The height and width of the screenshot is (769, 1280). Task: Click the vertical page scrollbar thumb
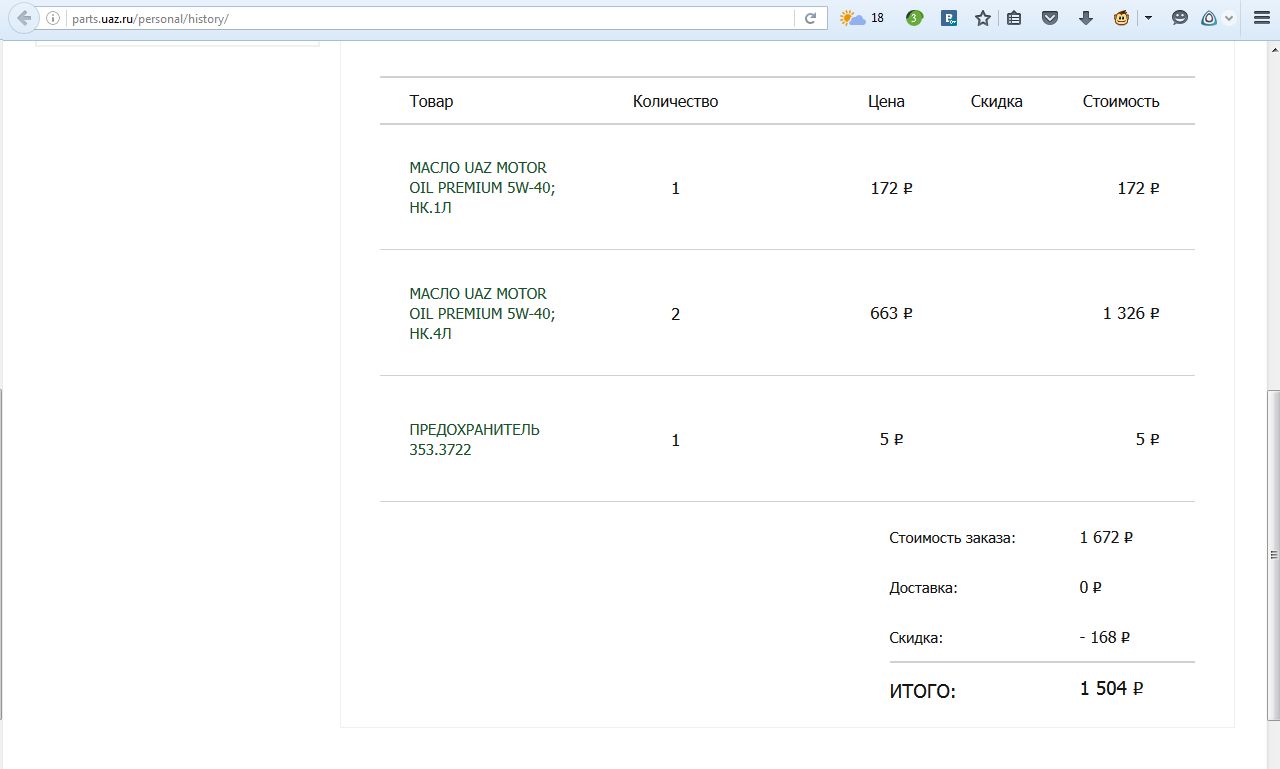click(x=1273, y=555)
